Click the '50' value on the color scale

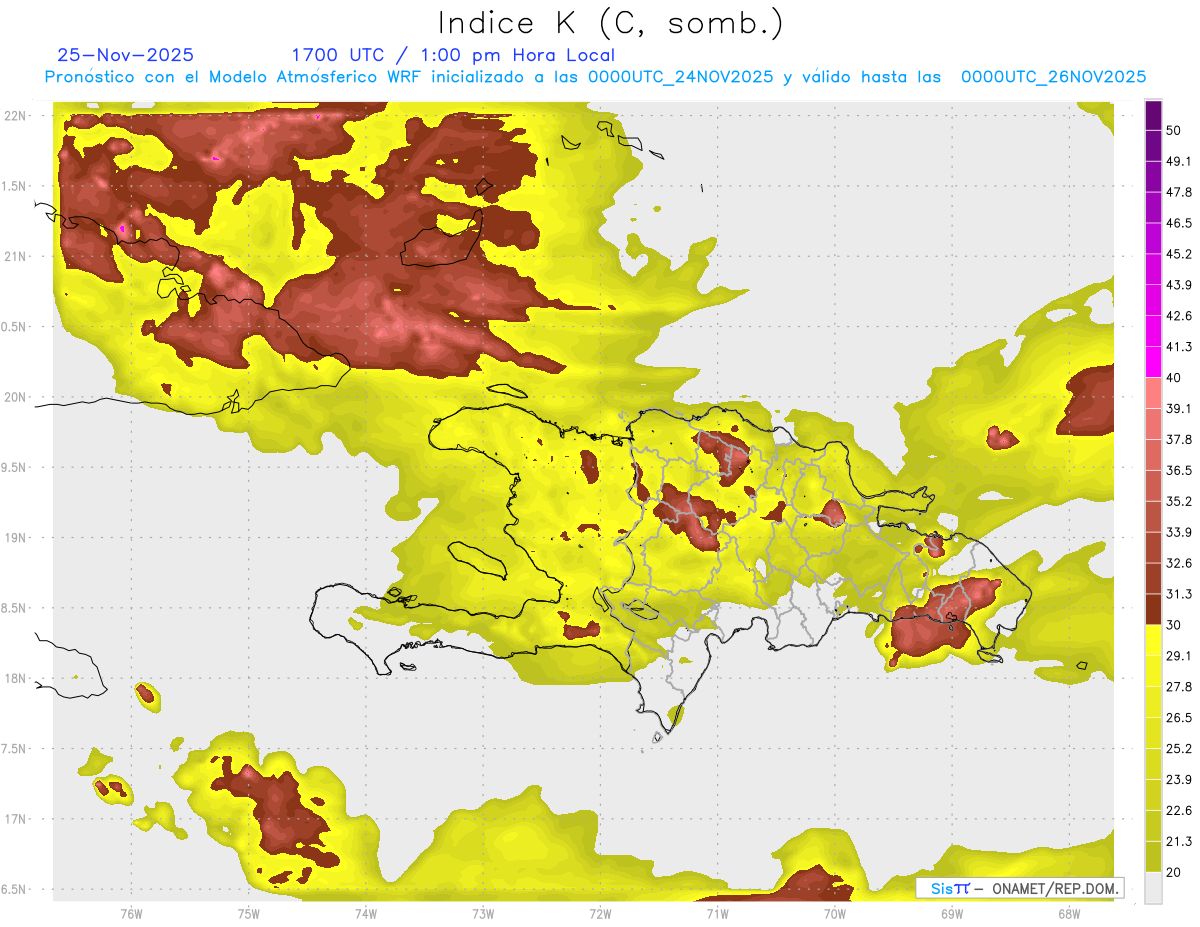point(1174,130)
